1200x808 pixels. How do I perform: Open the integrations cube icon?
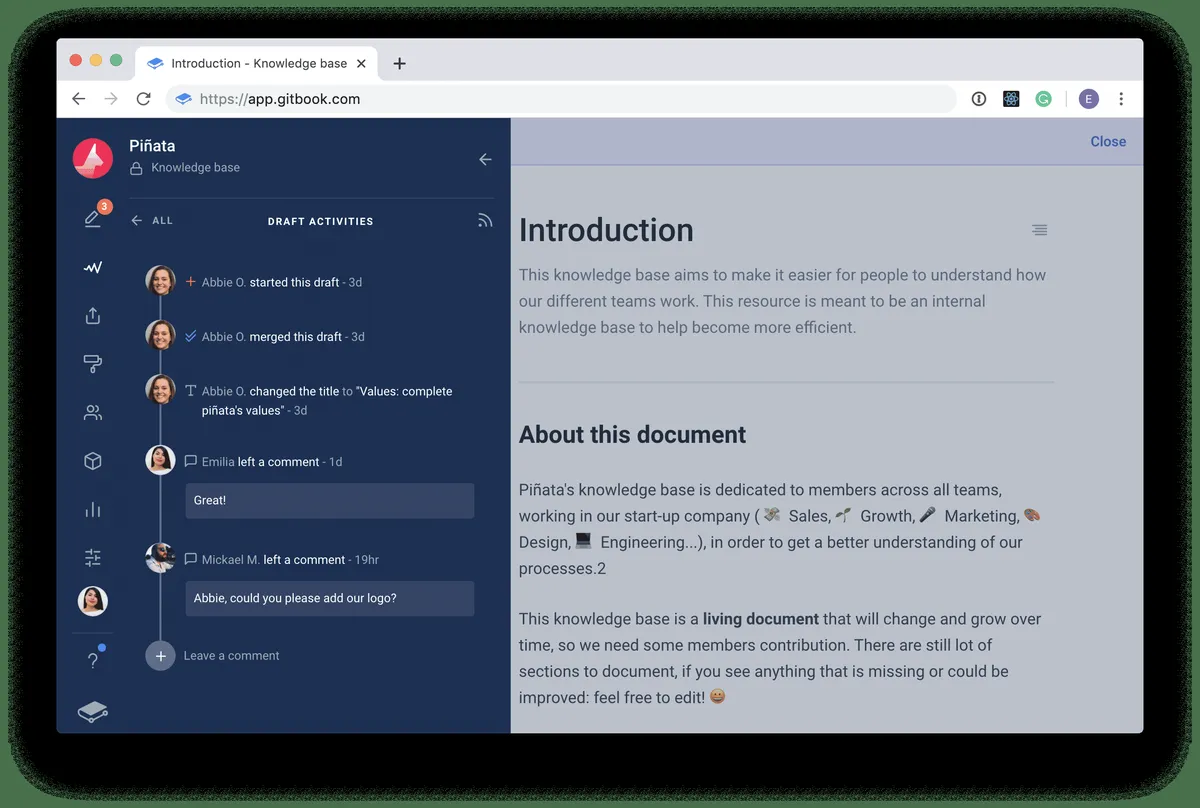click(x=92, y=461)
